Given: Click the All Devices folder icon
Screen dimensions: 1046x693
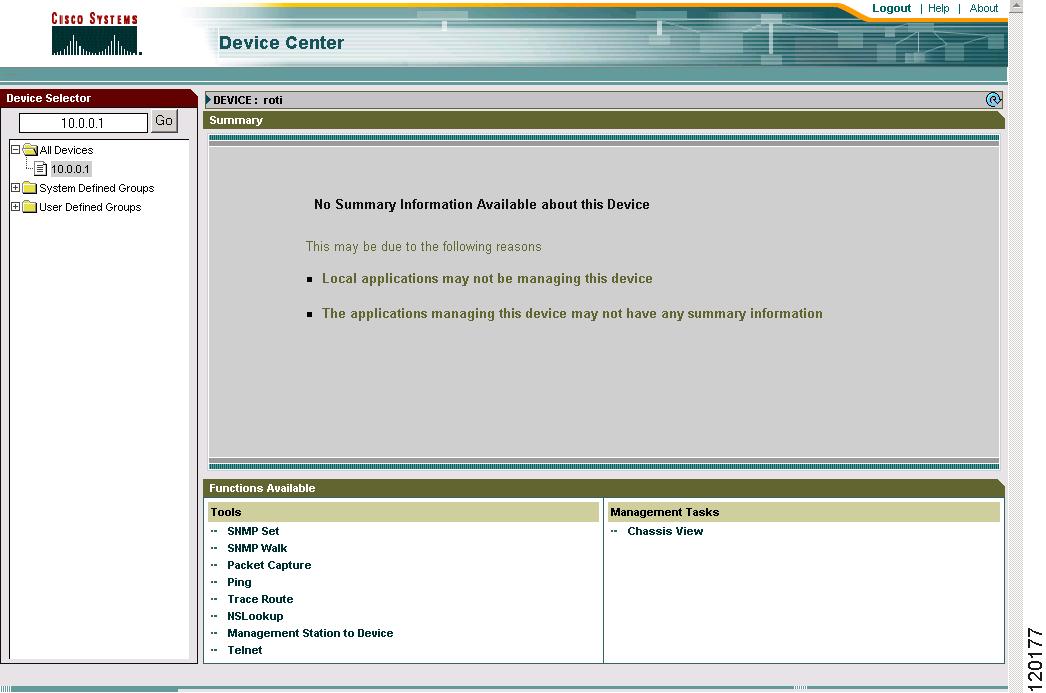Looking at the screenshot, I should pyautogui.click(x=30, y=149).
